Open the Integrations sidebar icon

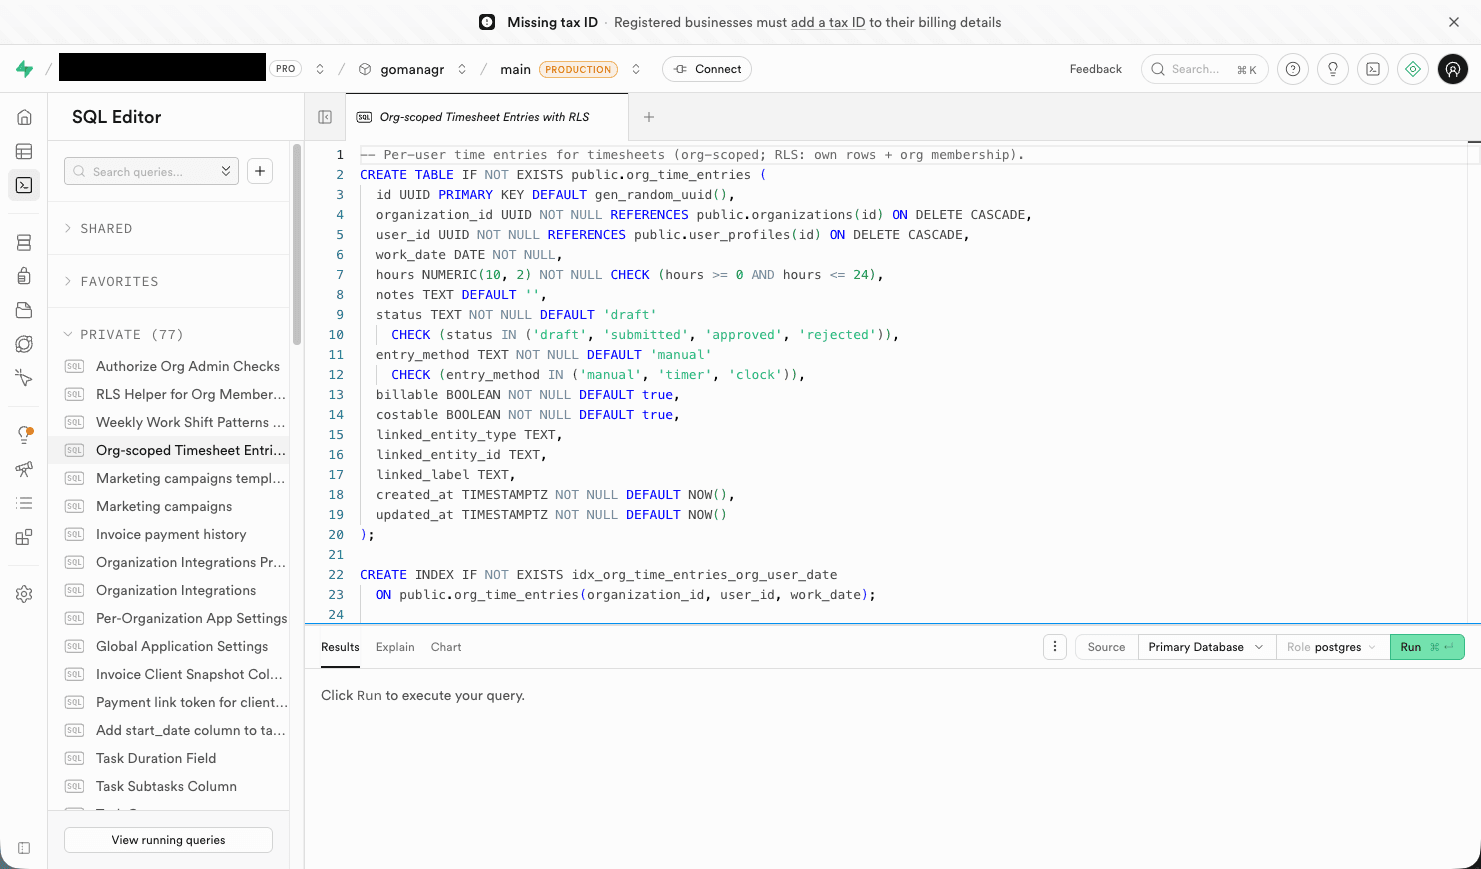point(24,537)
